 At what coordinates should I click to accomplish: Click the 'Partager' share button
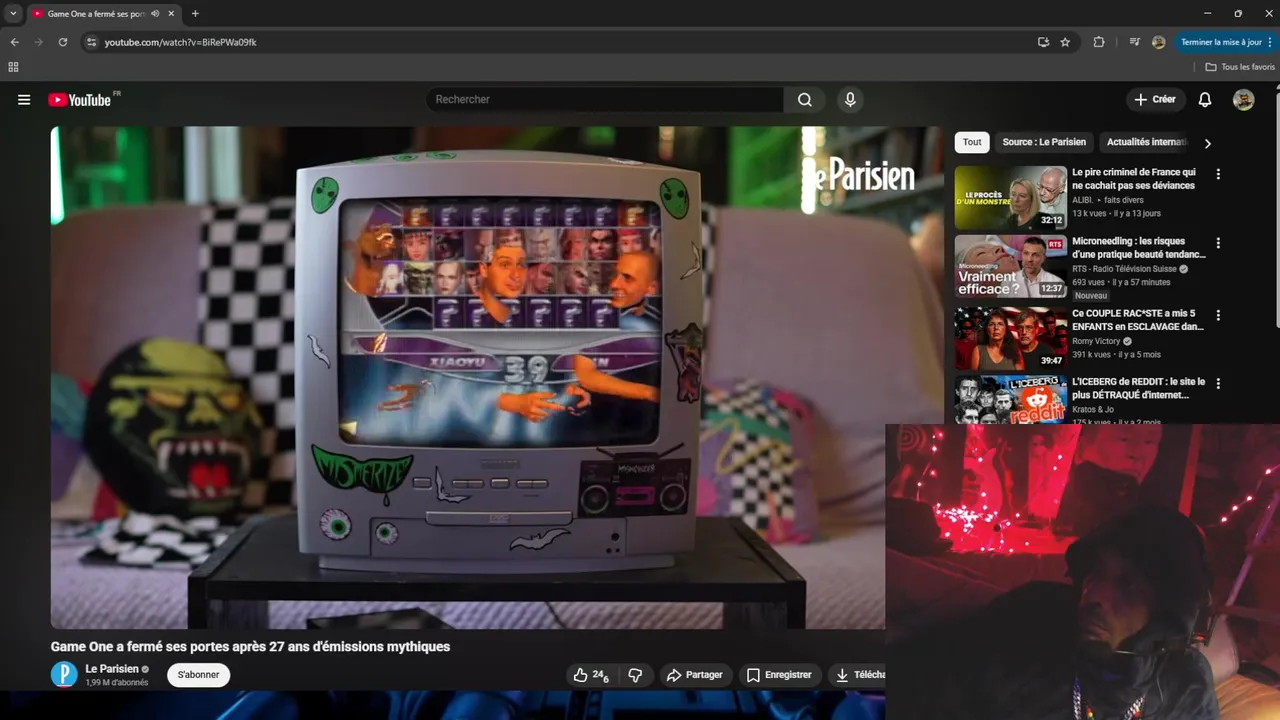694,675
